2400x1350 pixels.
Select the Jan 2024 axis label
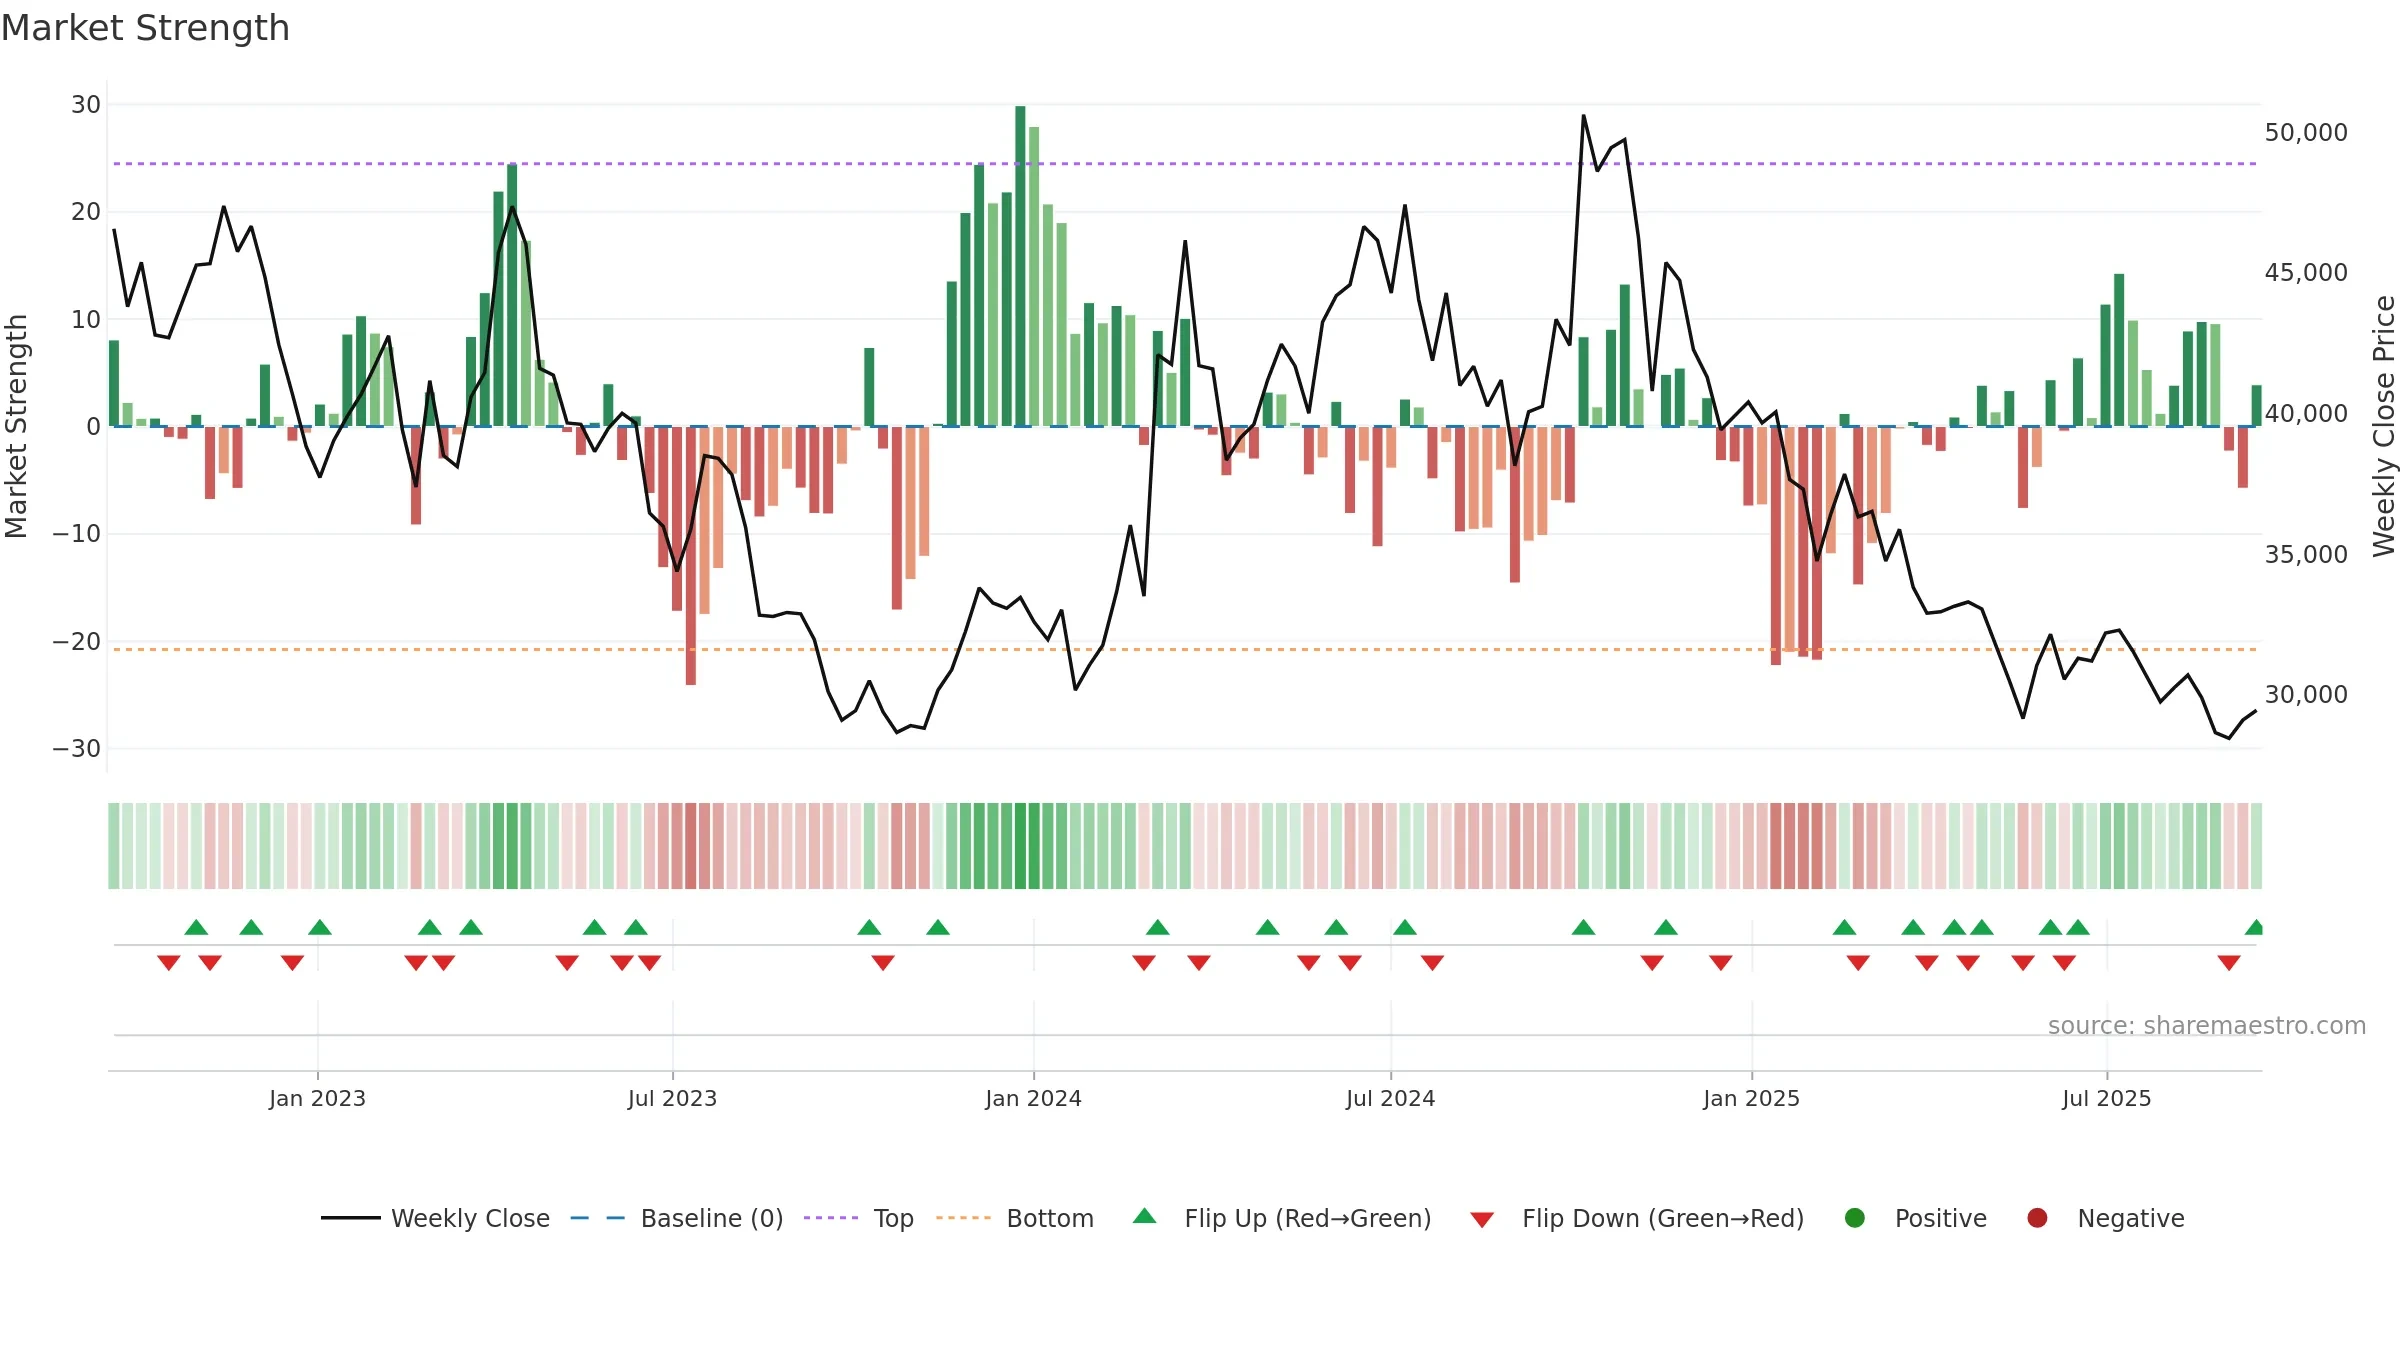point(1033,1098)
